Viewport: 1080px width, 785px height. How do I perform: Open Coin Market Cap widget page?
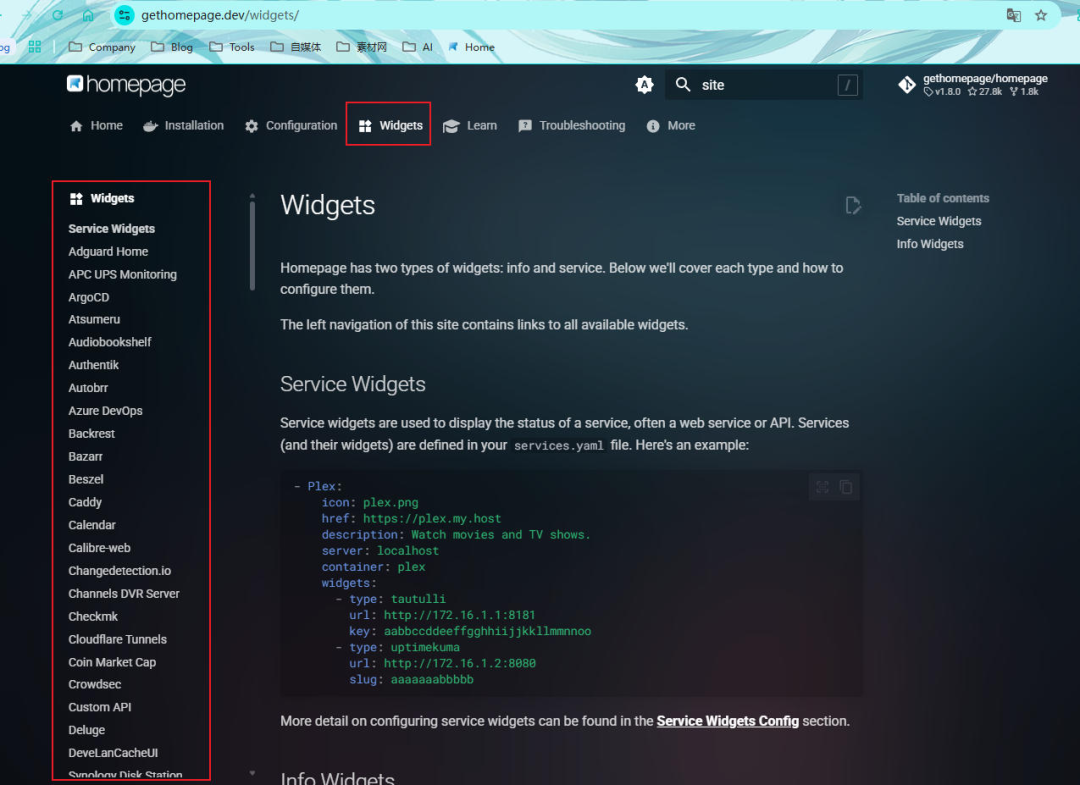pos(112,662)
